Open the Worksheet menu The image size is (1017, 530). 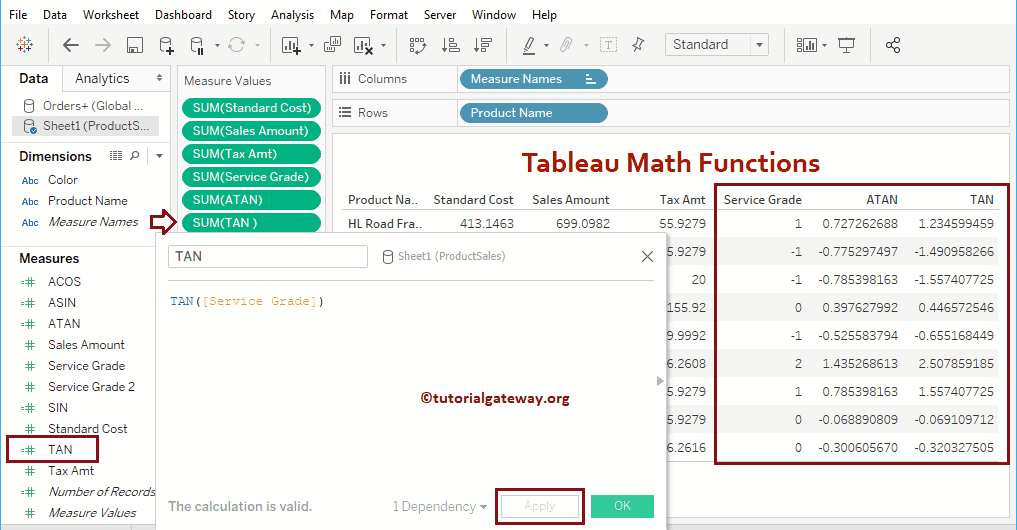click(111, 14)
